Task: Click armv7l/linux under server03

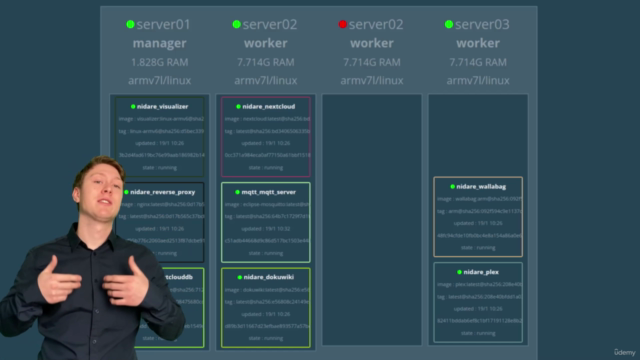Action: pos(478,80)
